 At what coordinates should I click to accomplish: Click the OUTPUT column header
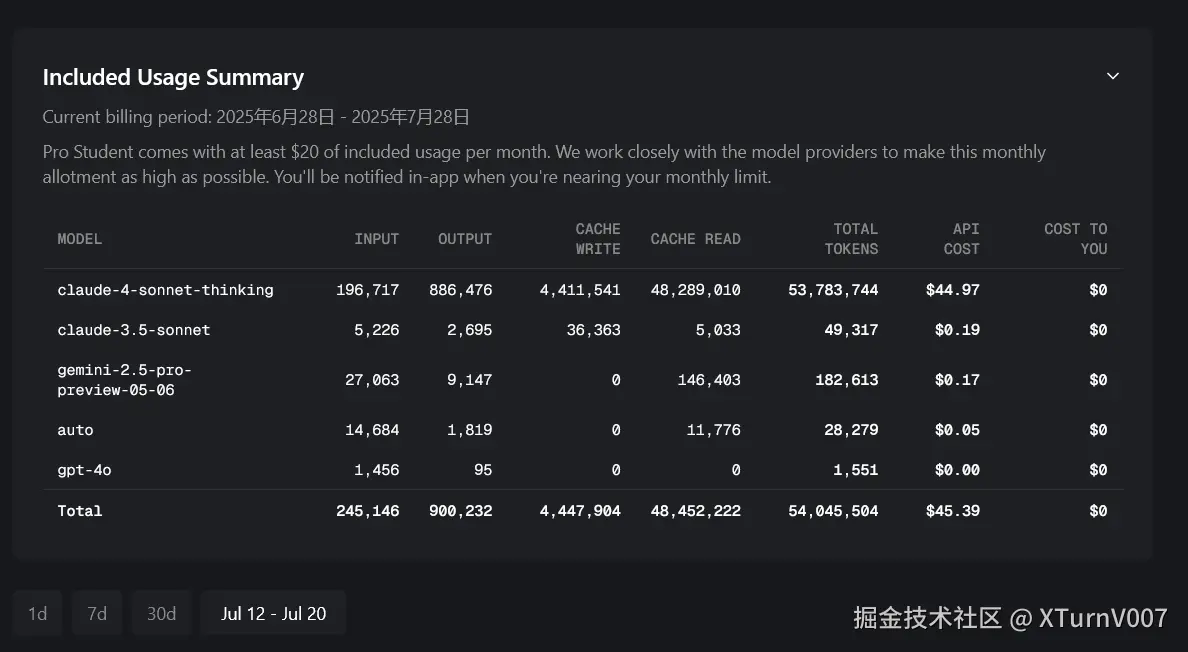pos(464,239)
